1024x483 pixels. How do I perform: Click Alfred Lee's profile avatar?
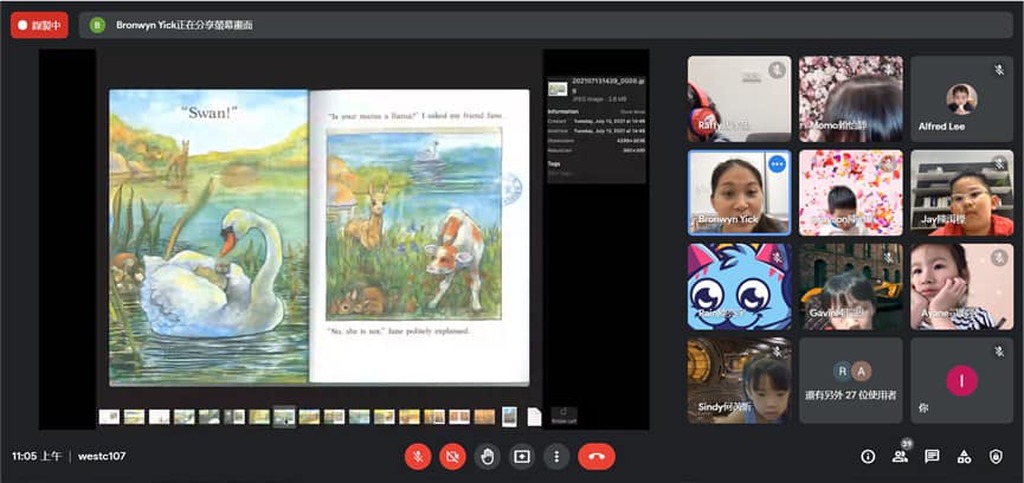click(962, 99)
